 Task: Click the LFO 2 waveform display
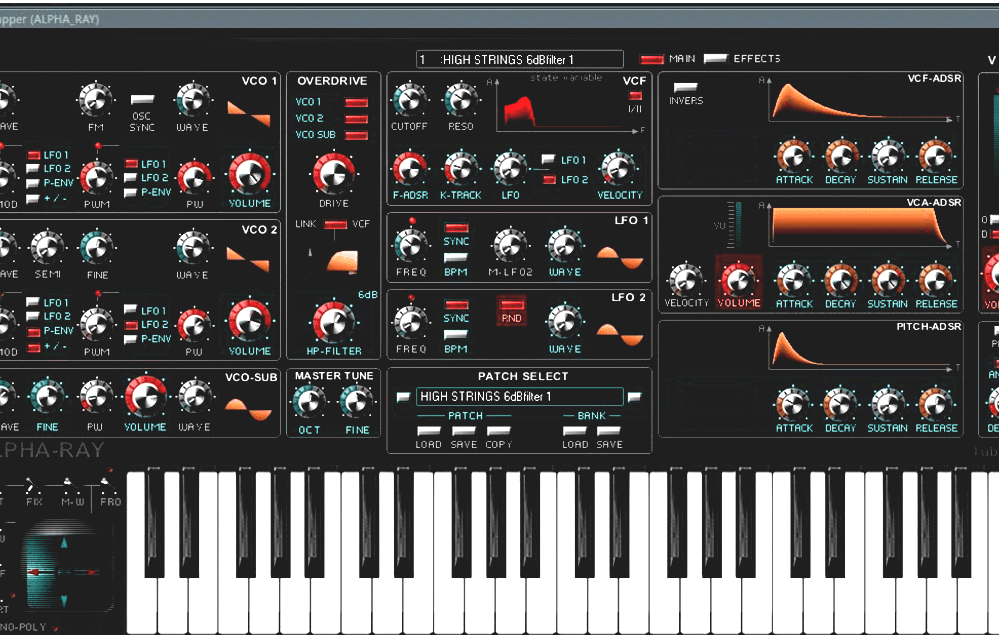[620, 334]
